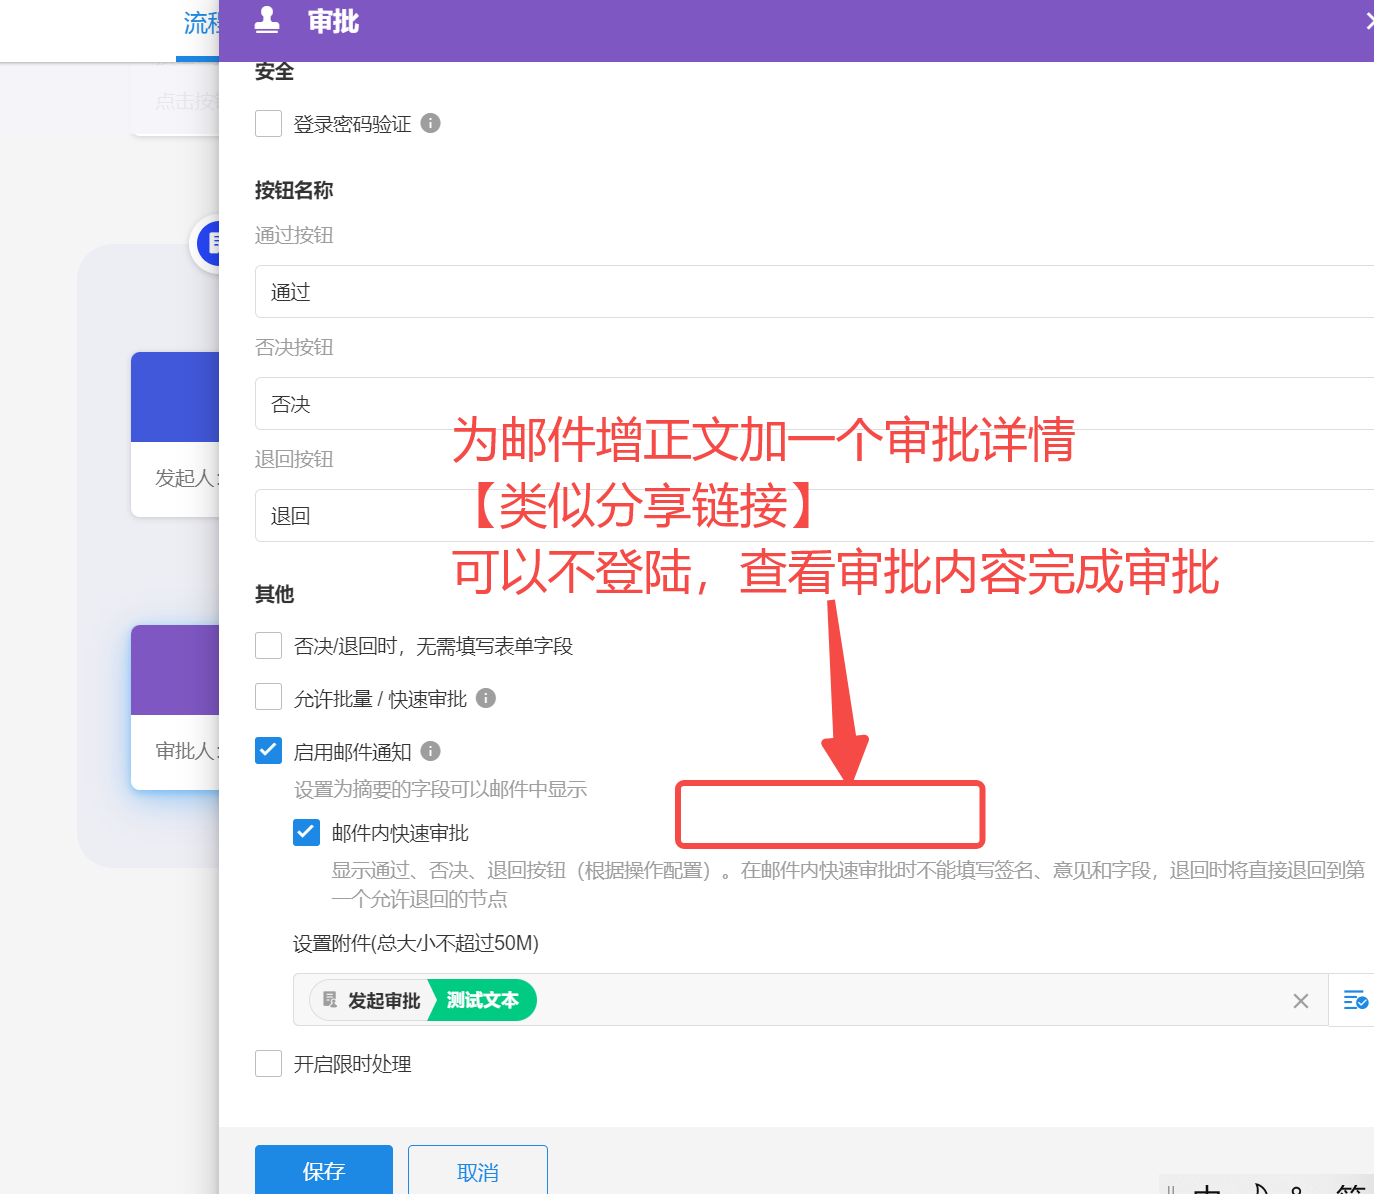The height and width of the screenshot is (1194, 1374).
Task: Click the 按钮名称 section heading
Action: pos(294,190)
